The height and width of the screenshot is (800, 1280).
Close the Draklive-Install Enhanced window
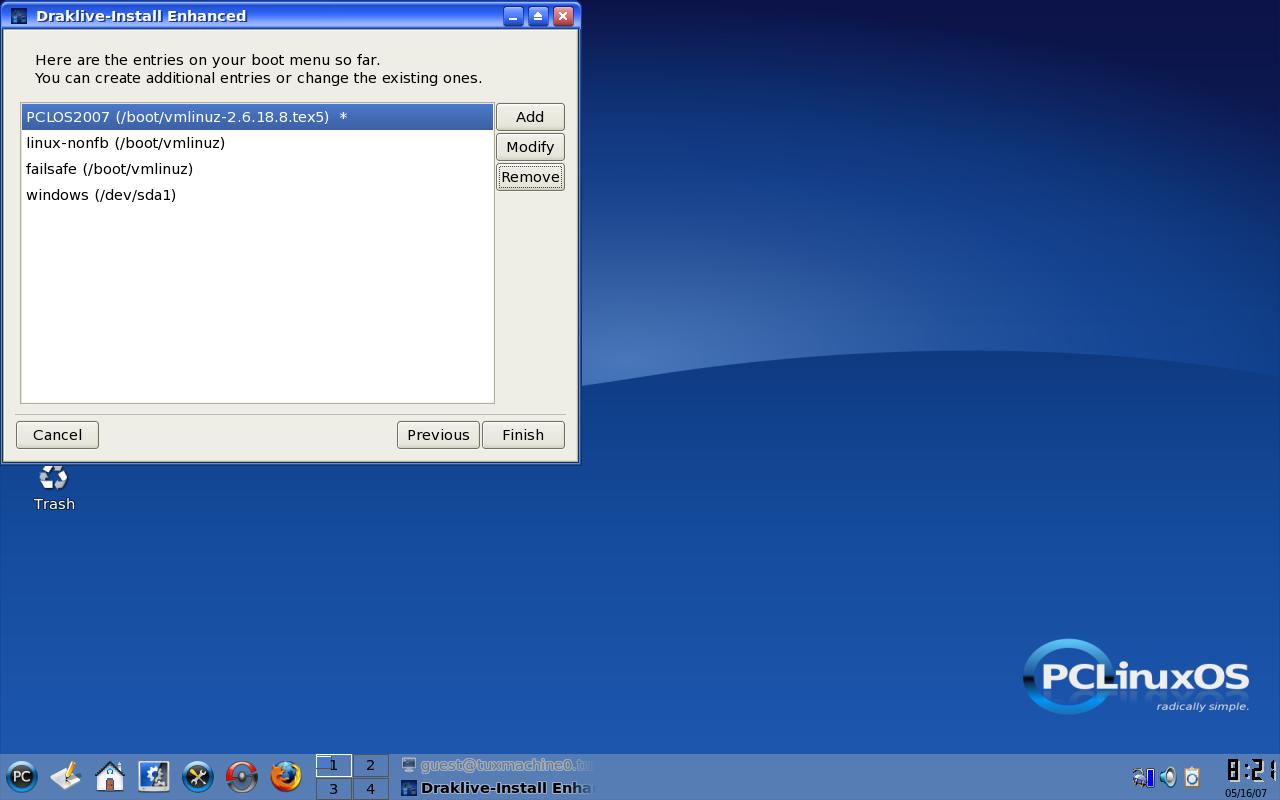tap(563, 16)
